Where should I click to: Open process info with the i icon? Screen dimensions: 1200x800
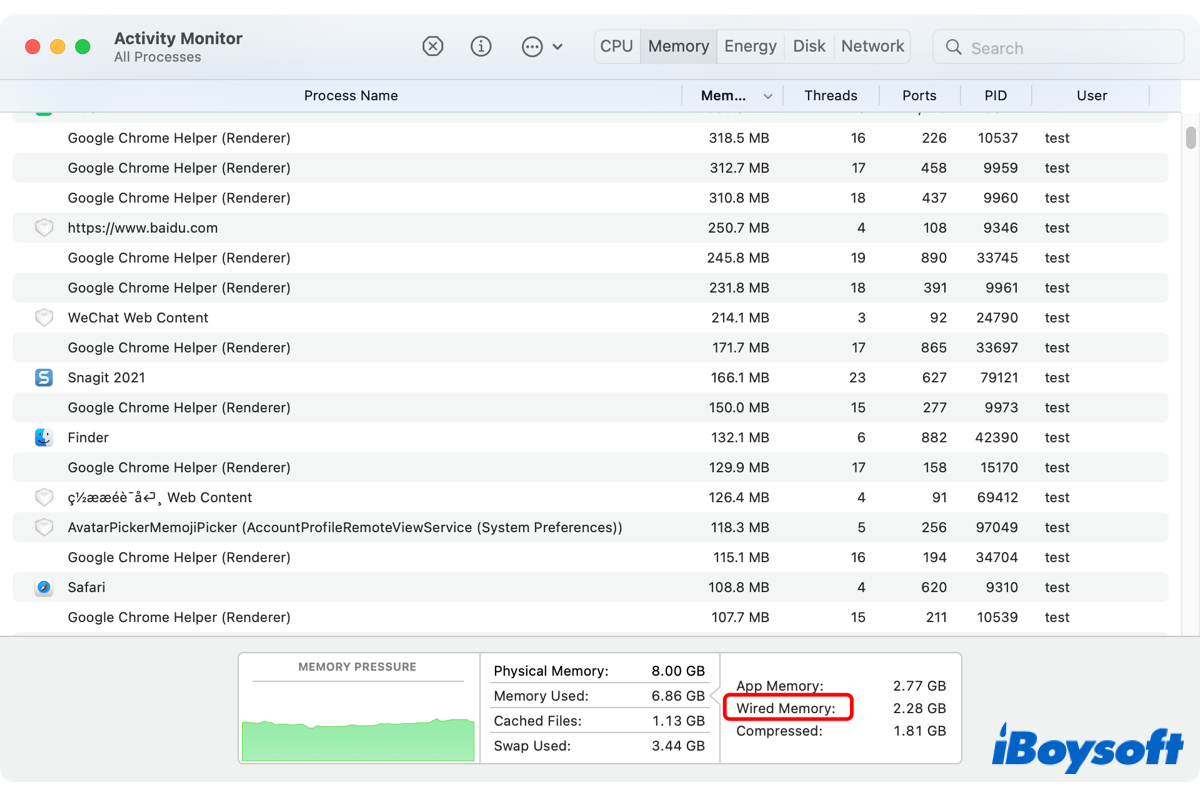pos(481,47)
